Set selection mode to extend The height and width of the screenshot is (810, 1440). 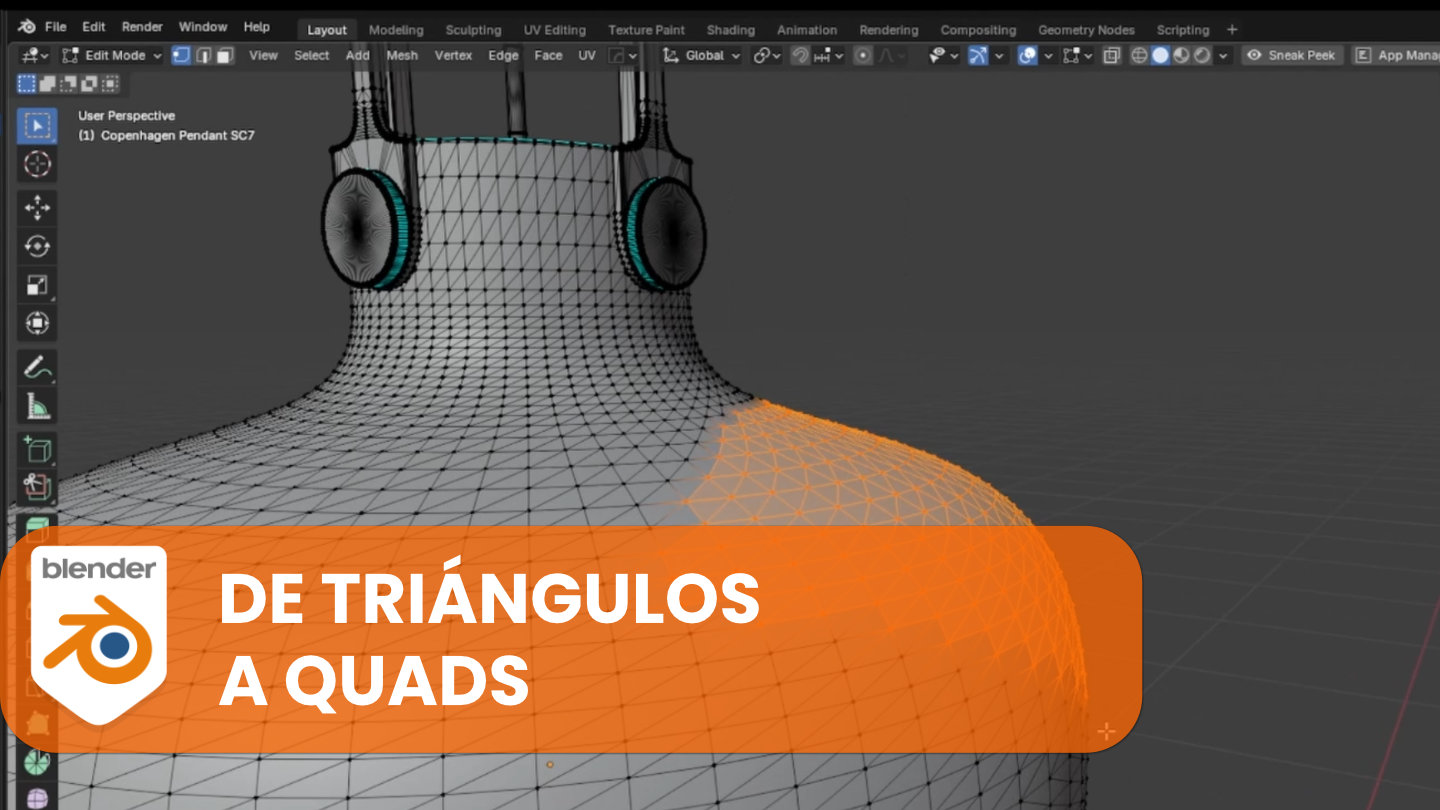click(x=48, y=84)
